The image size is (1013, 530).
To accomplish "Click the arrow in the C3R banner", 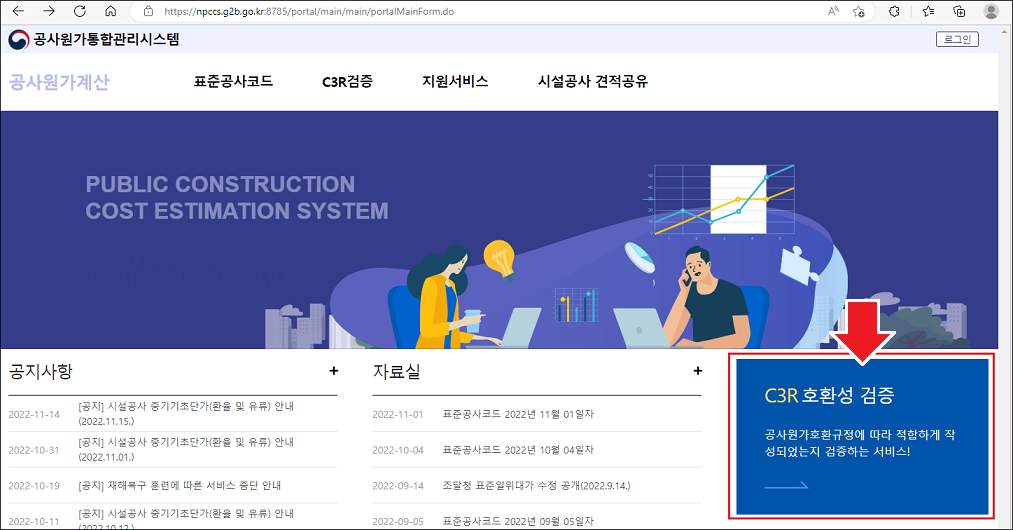I will coord(786,485).
